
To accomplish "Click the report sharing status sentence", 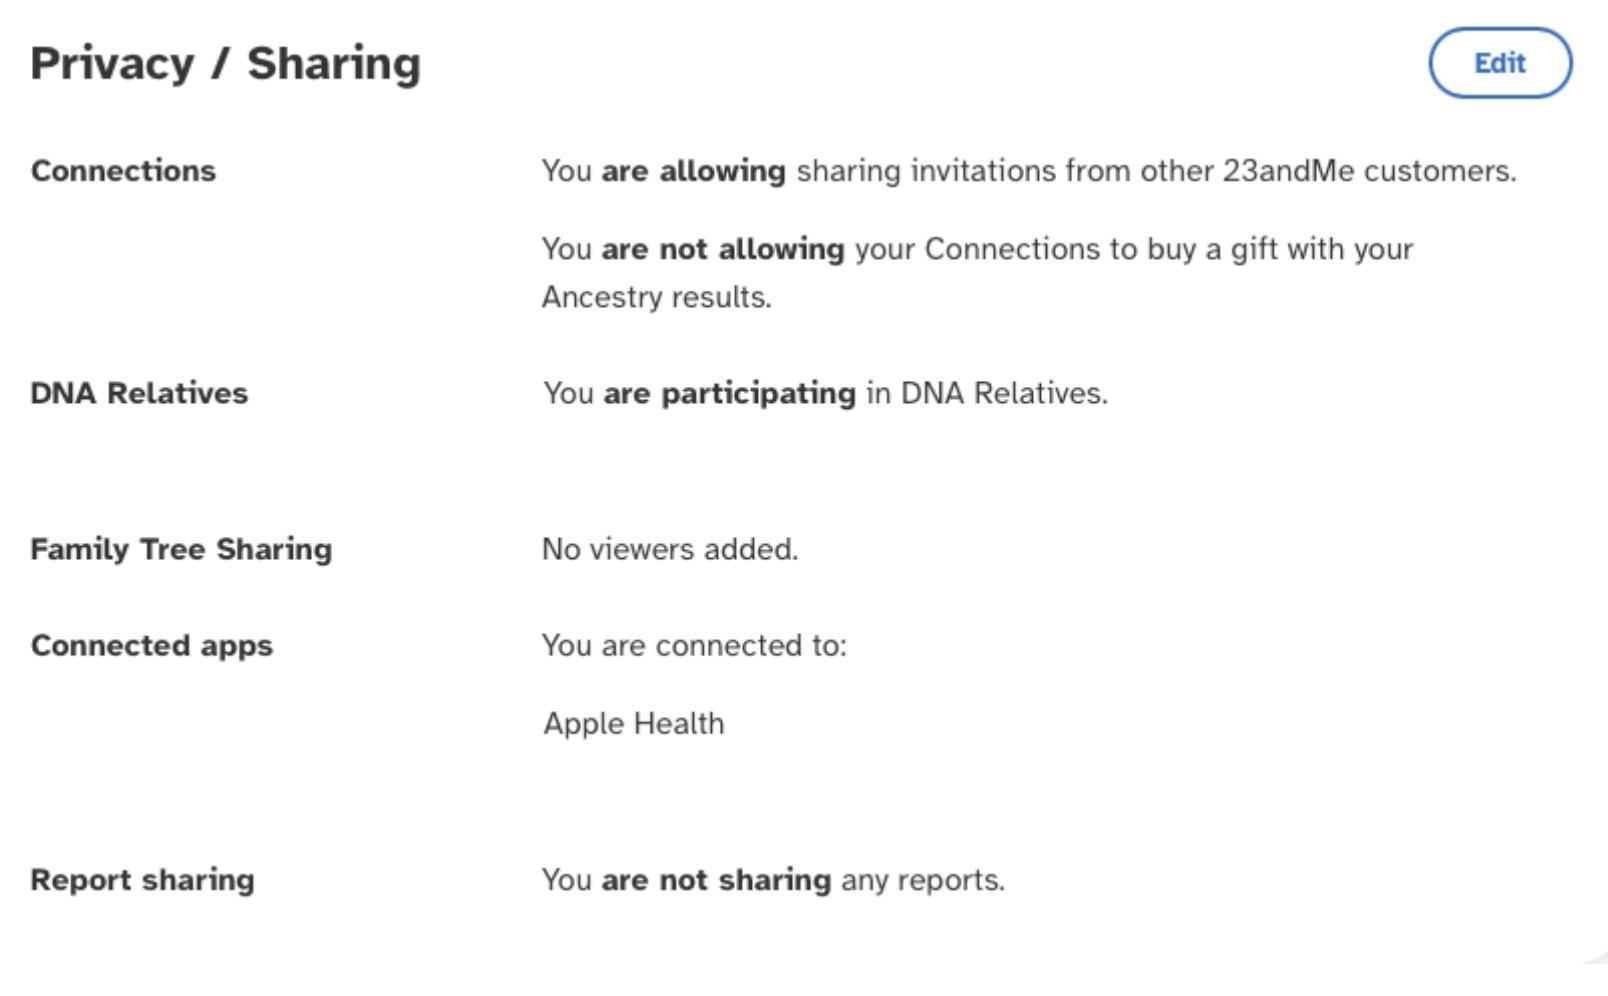I will tap(772, 880).
